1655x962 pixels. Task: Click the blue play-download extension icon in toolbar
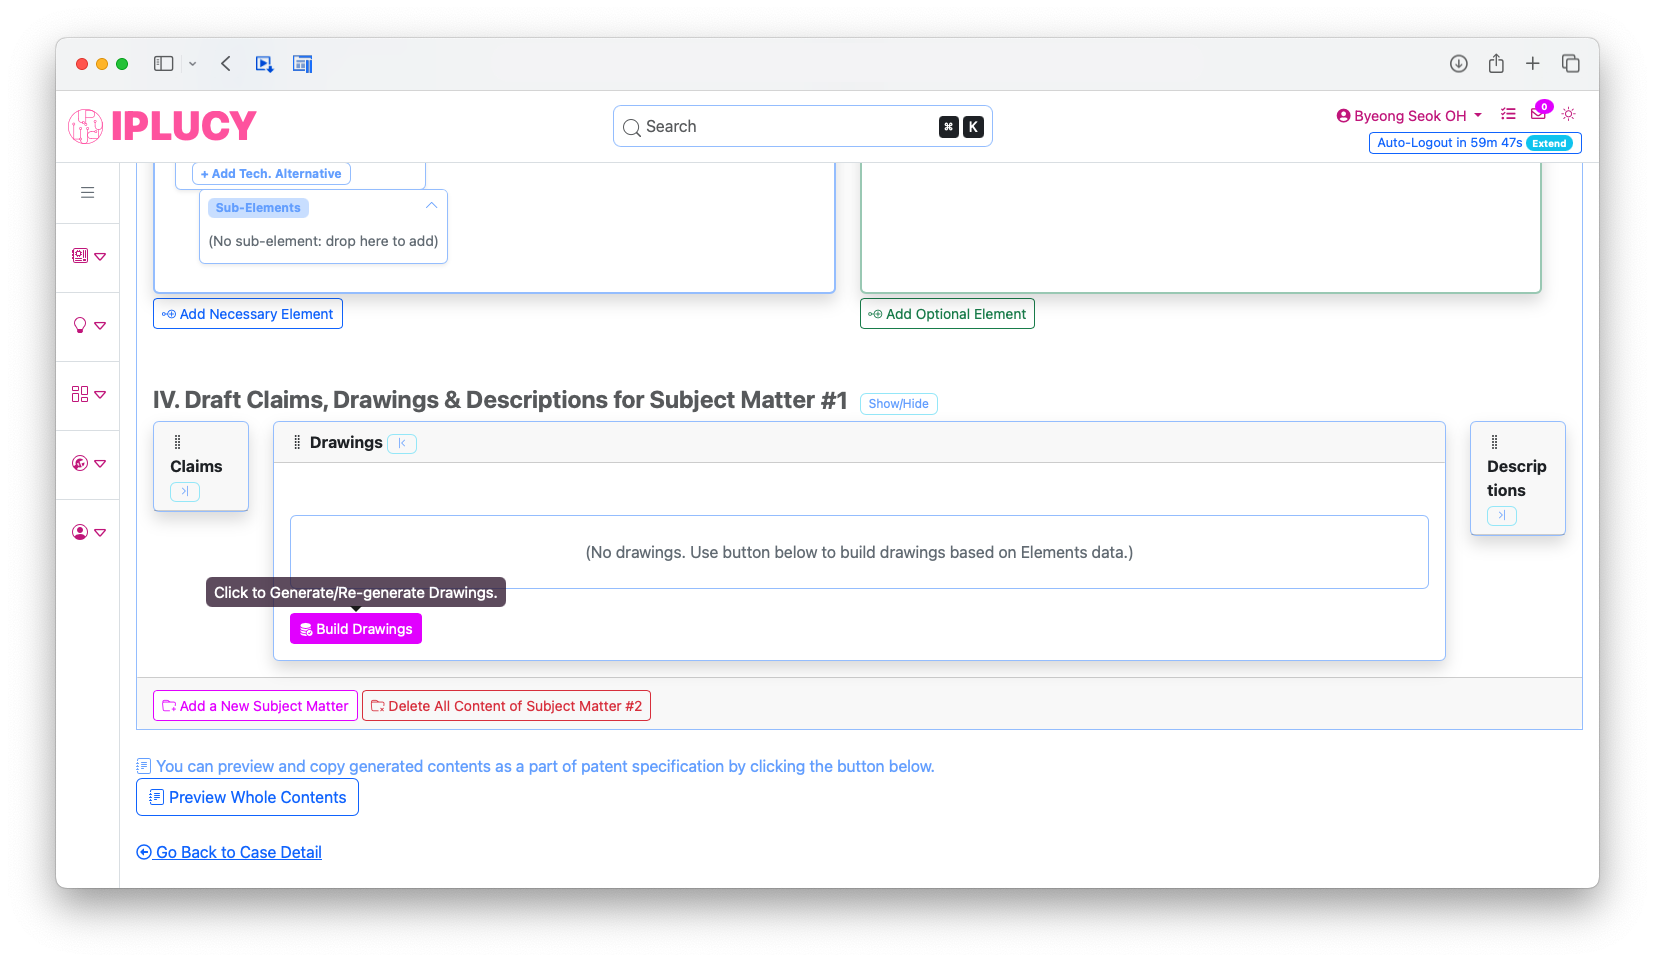click(264, 64)
